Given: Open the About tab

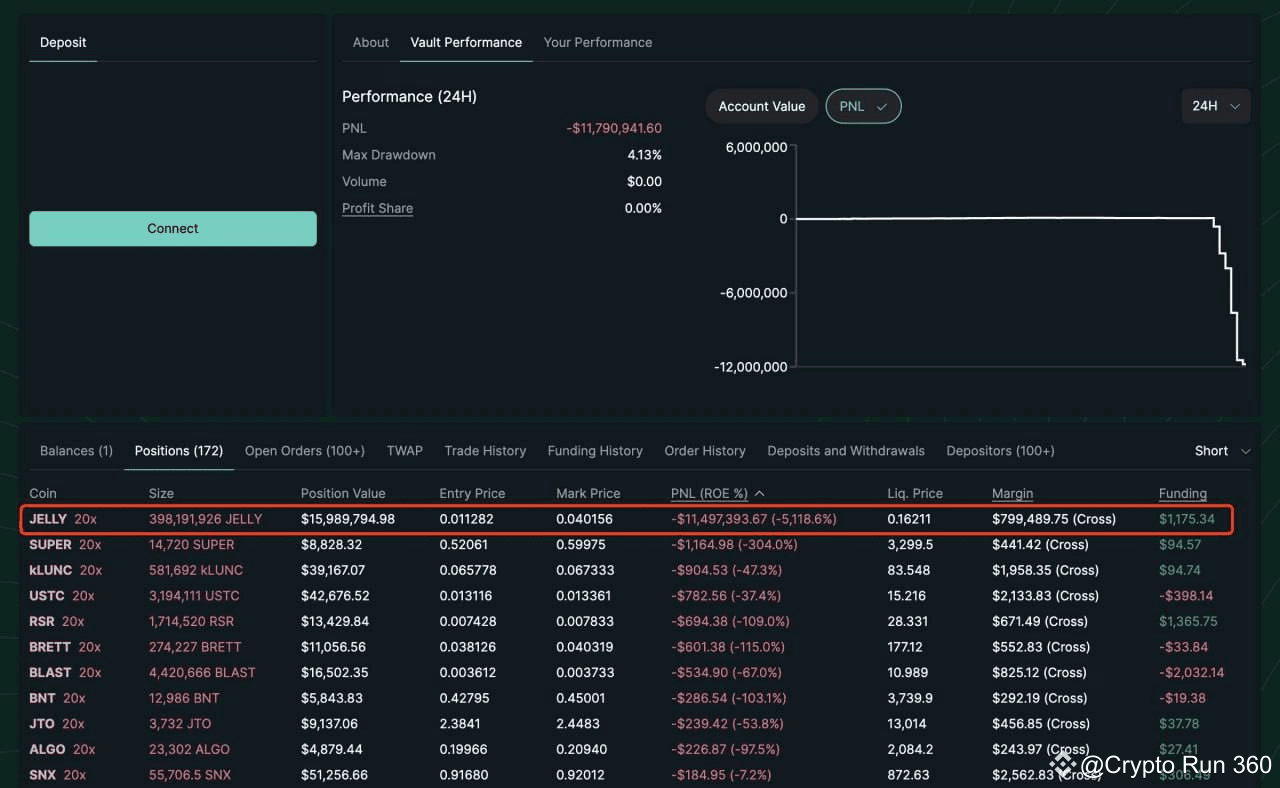Looking at the screenshot, I should [370, 42].
